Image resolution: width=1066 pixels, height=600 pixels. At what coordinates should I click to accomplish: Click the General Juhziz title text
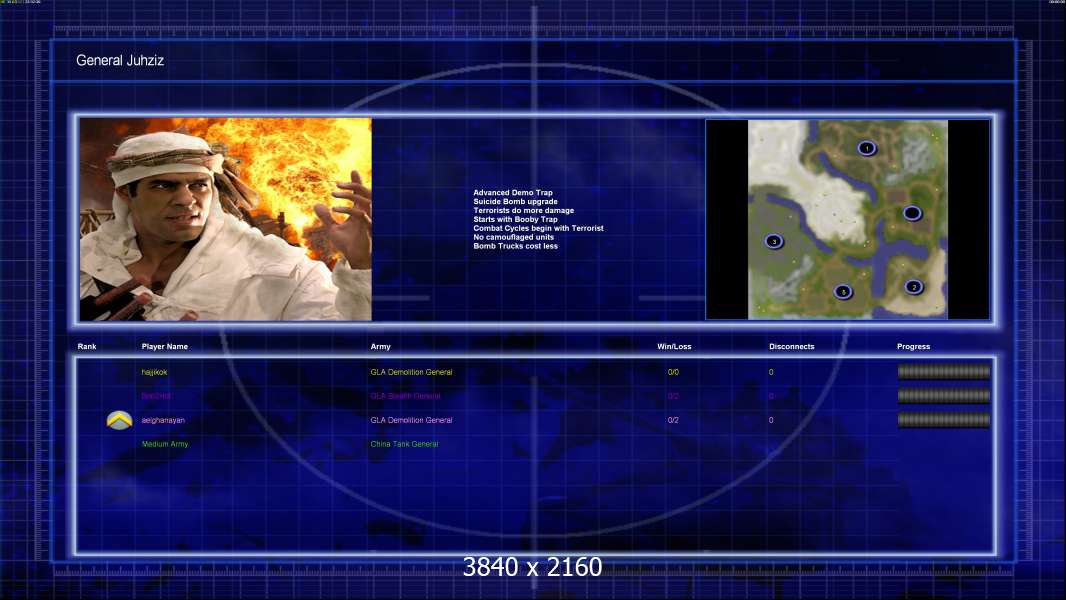click(120, 60)
